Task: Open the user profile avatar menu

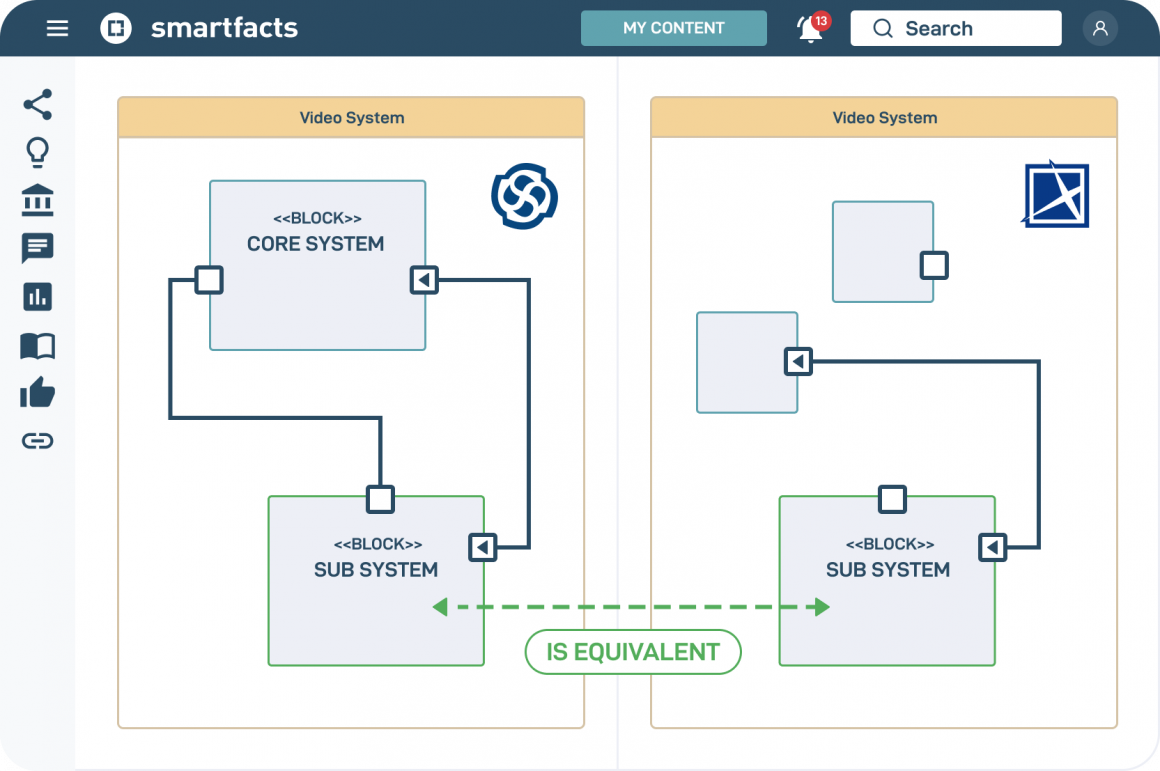Action: pos(1100,28)
